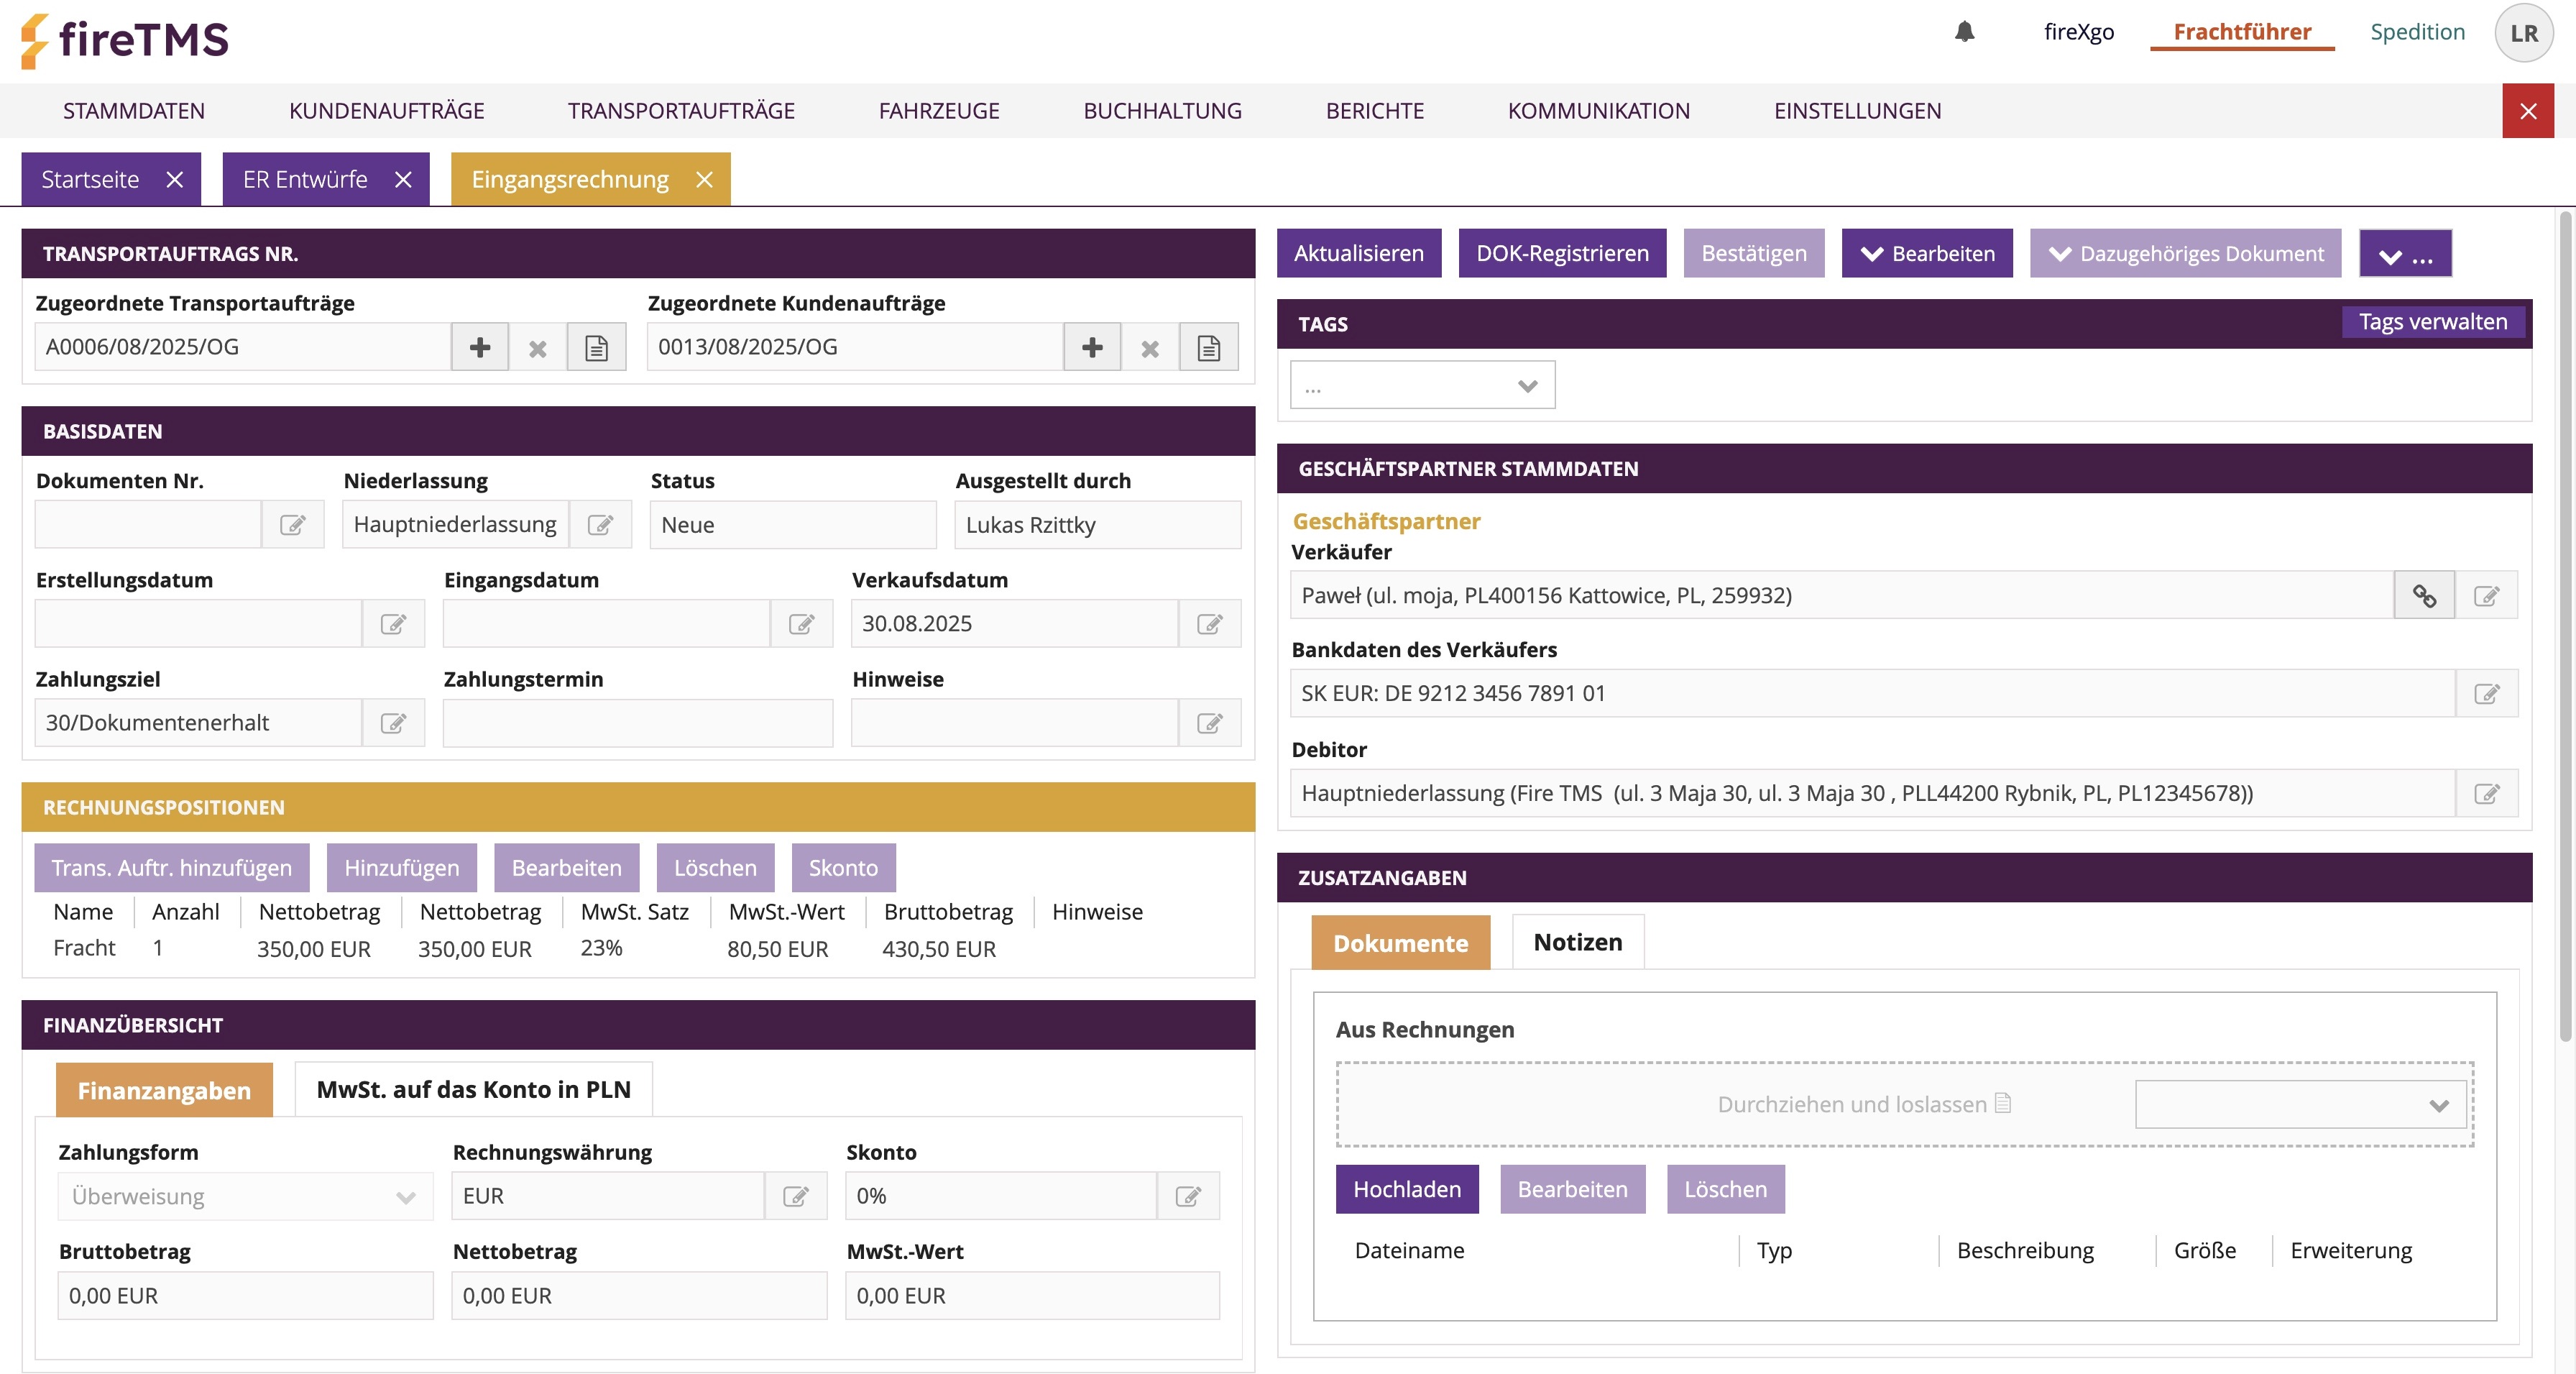2576x1374 pixels.
Task: Open the BERICHTE menu
Action: pyautogui.click(x=1375, y=111)
